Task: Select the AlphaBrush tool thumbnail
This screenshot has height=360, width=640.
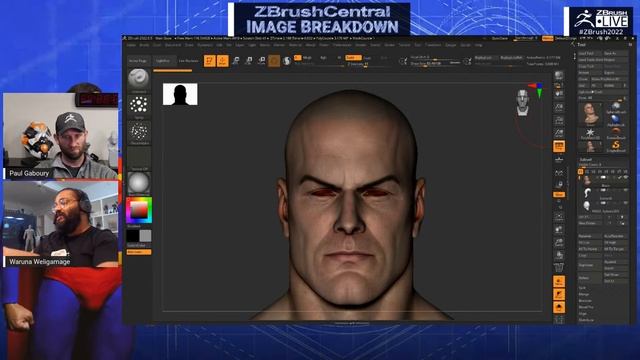Action: point(616,121)
